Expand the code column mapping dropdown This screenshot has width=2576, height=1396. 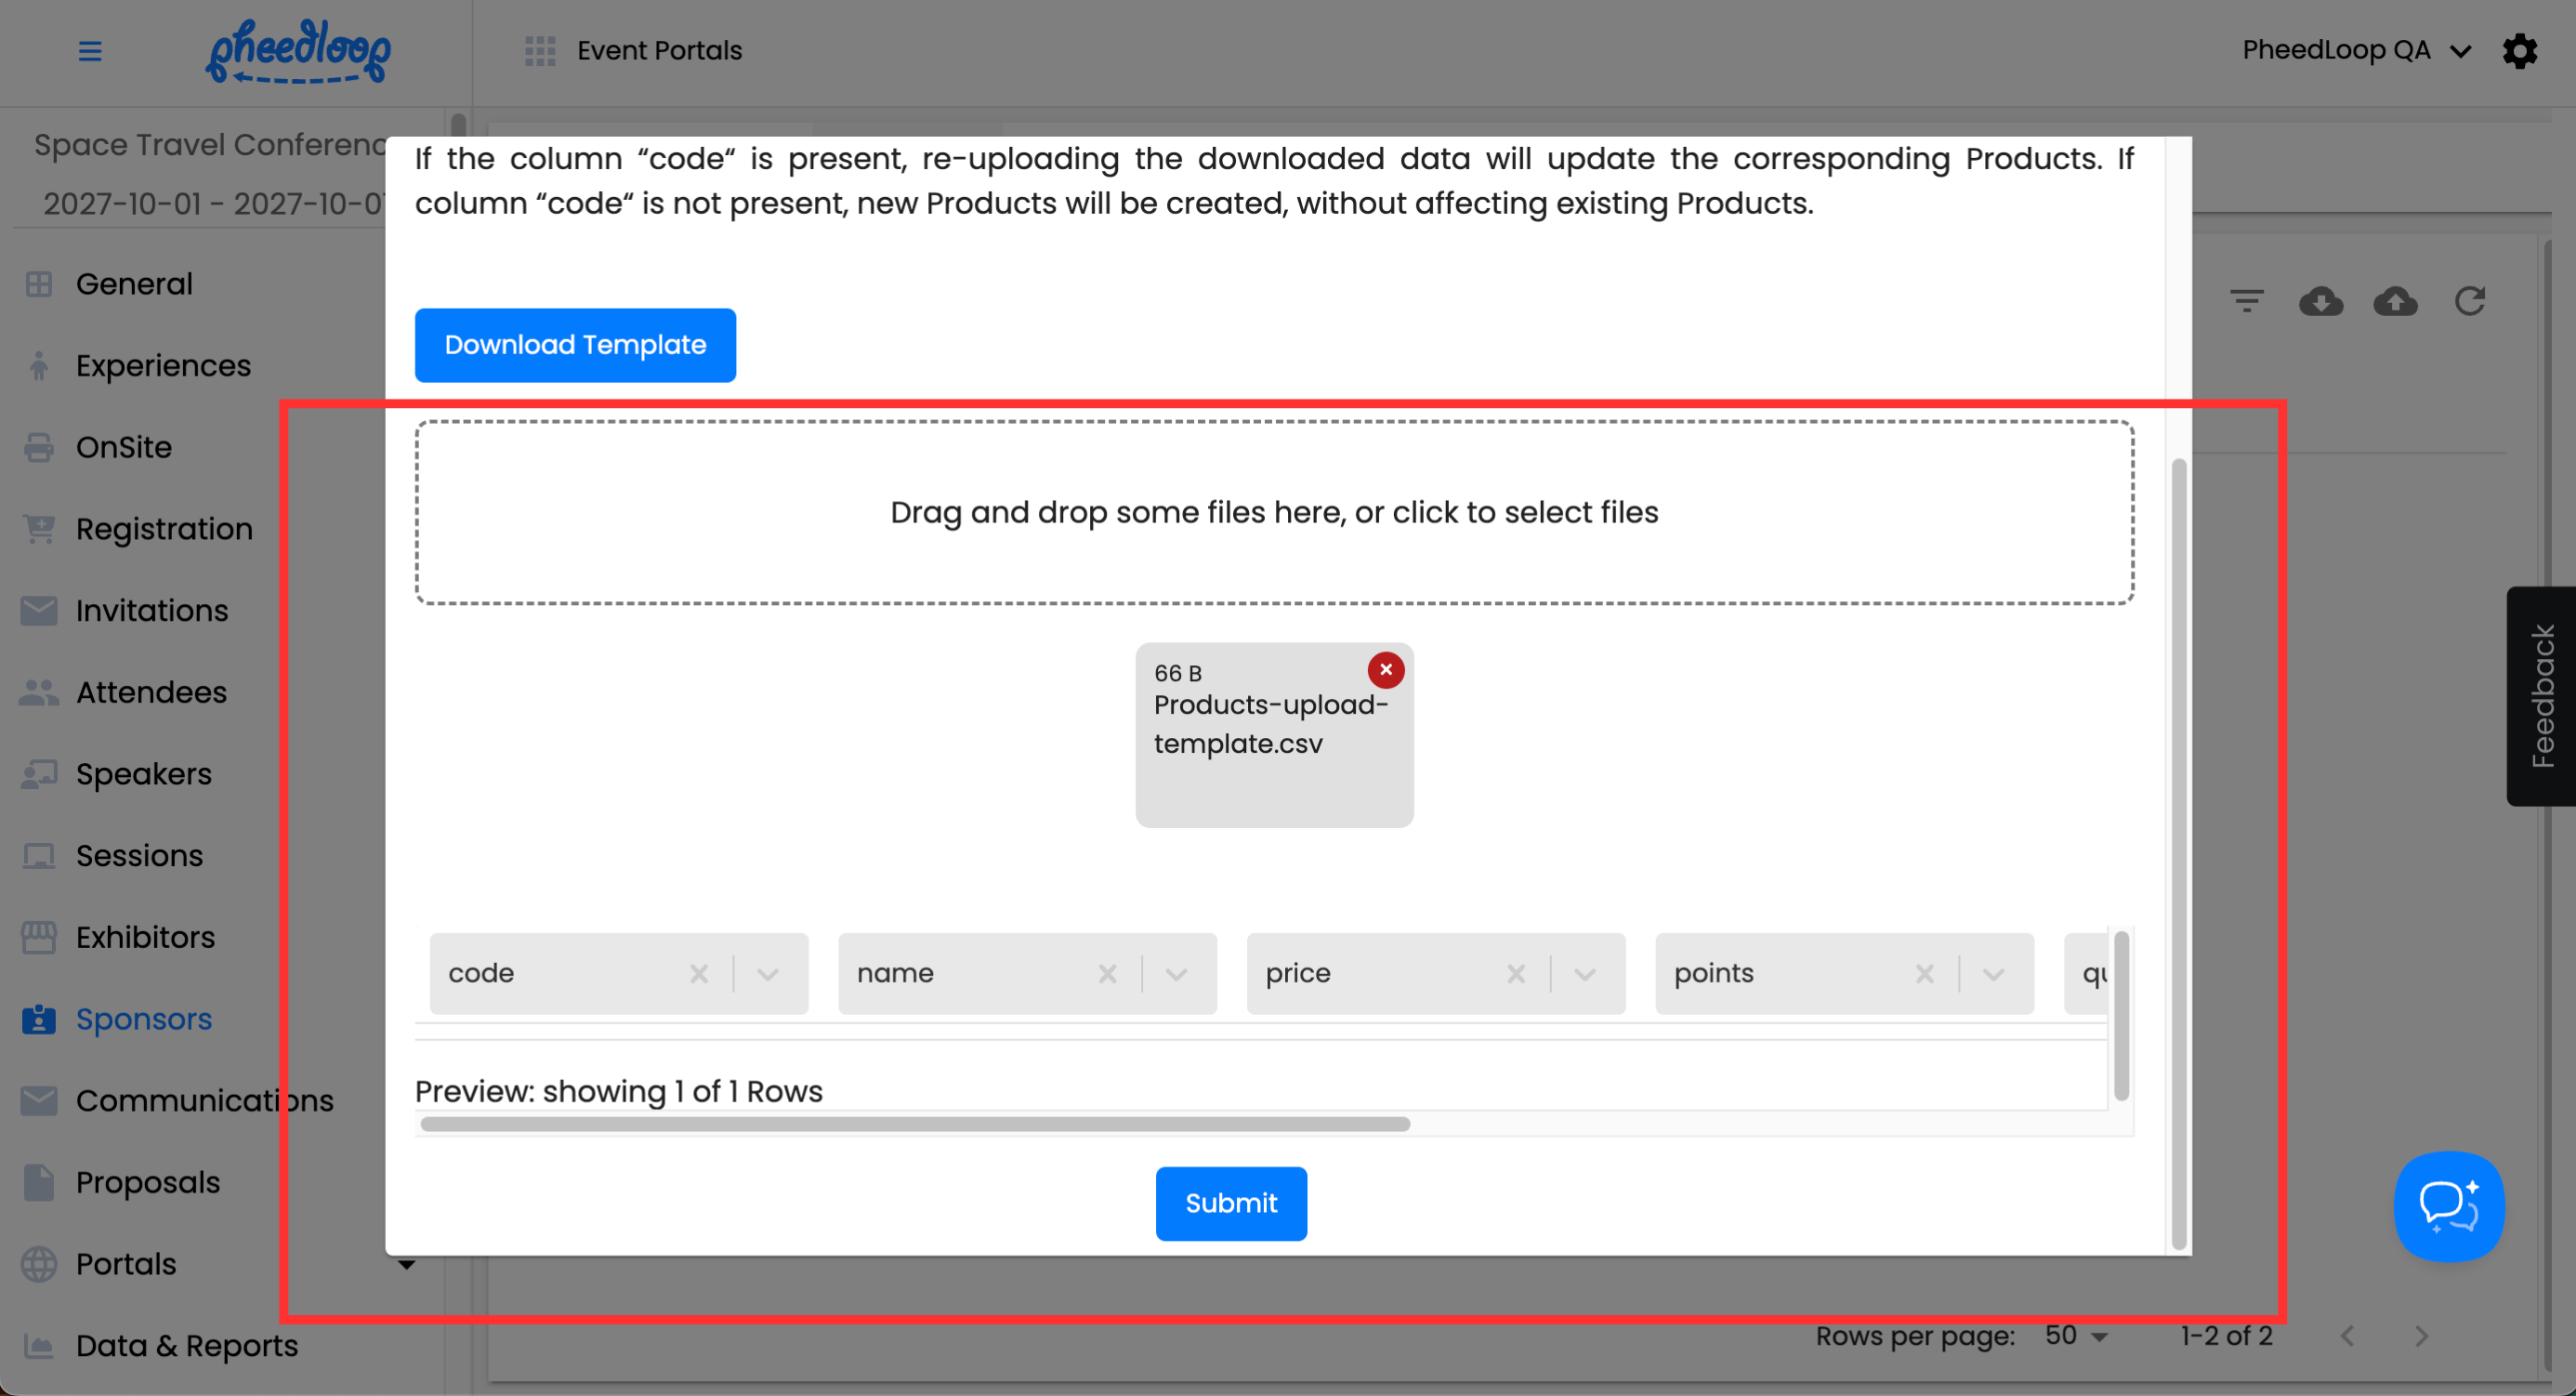[x=768, y=974]
